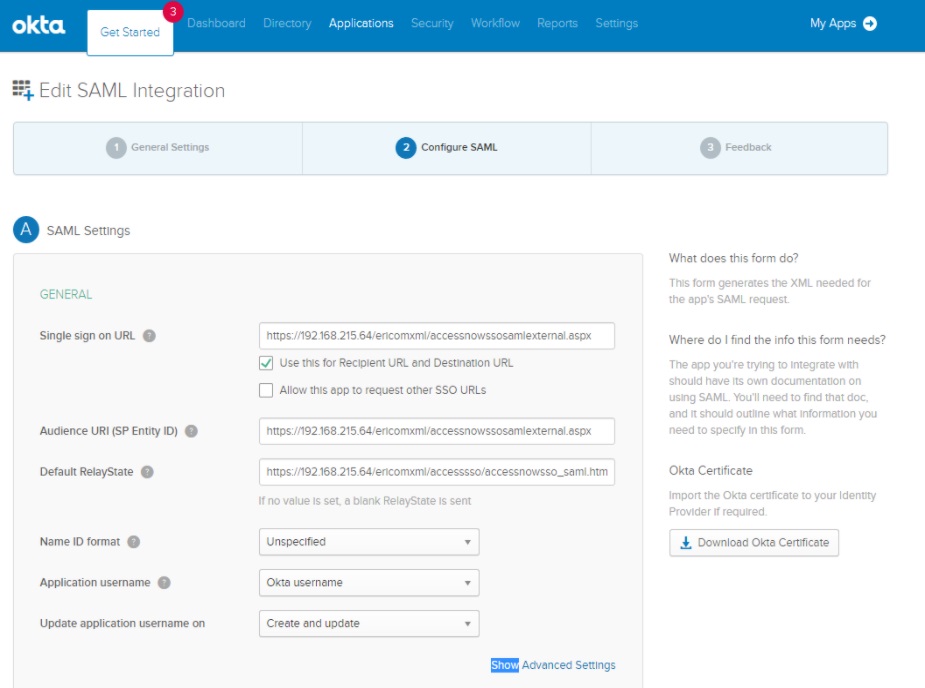Go to the Security menu
The width and height of the screenshot is (925, 688).
point(432,23)
